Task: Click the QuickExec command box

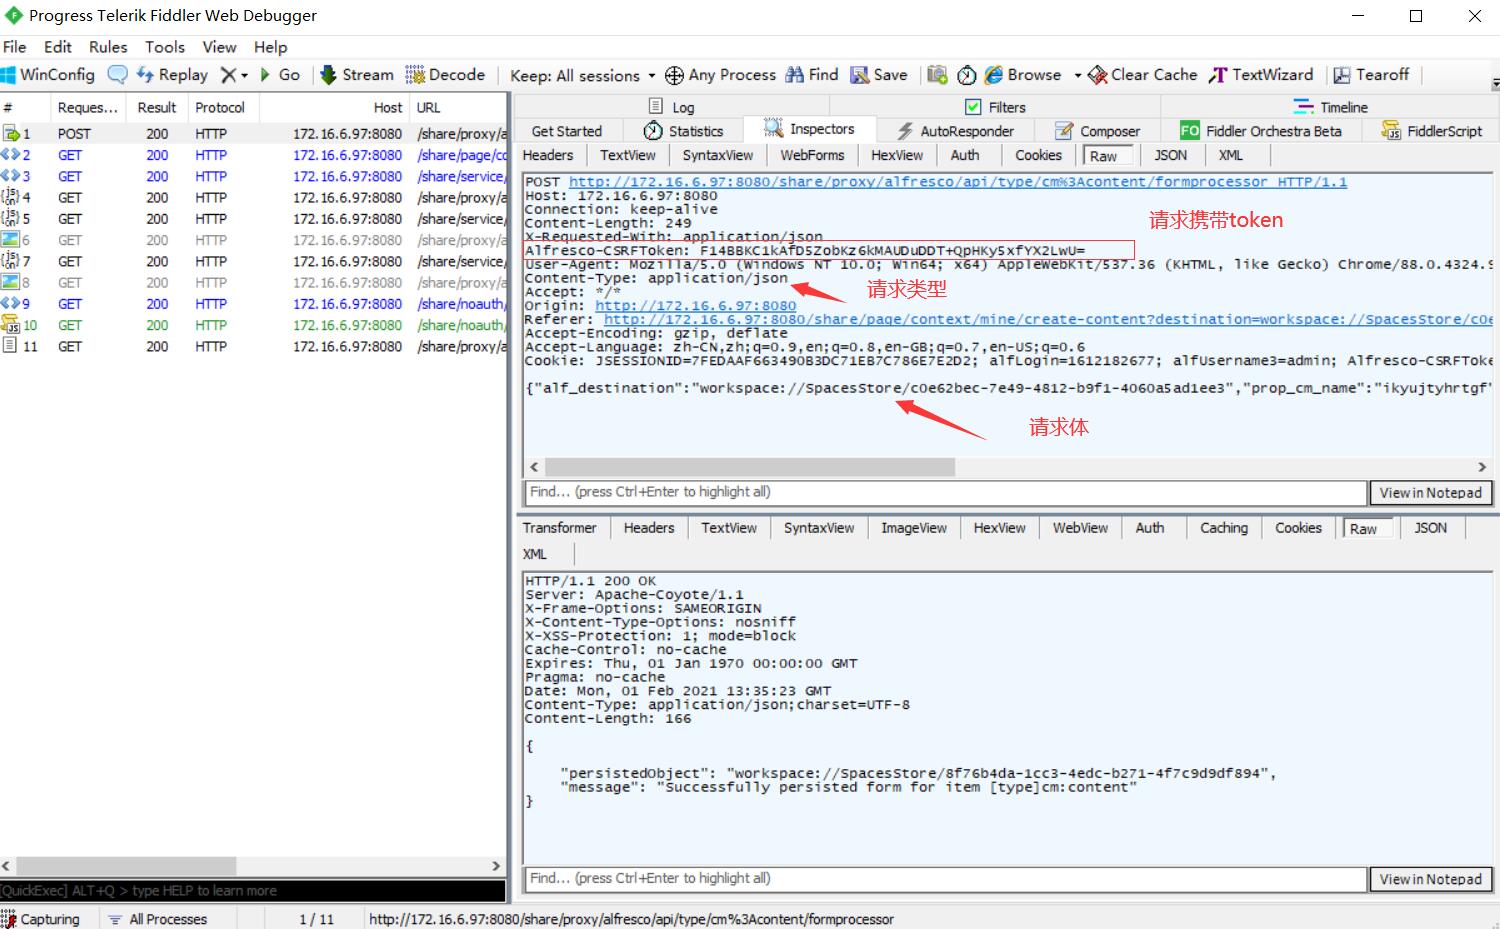Action: (253, 891)
